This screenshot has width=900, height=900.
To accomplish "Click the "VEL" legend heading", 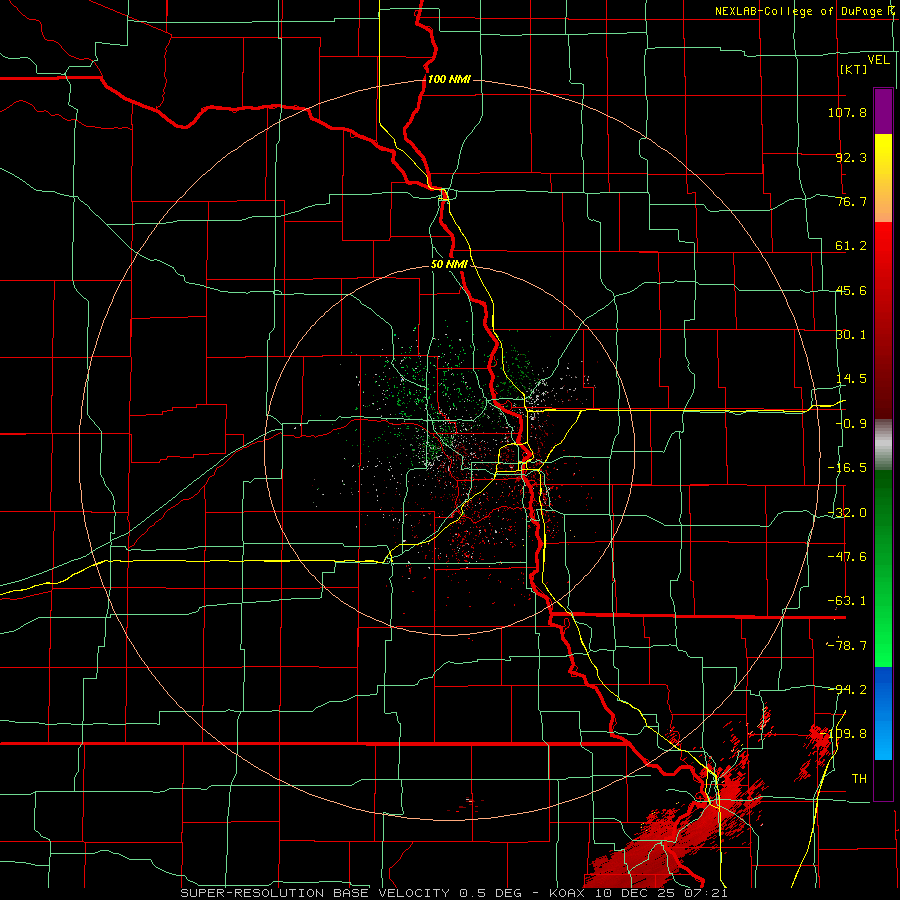I will tap(879, 60).
